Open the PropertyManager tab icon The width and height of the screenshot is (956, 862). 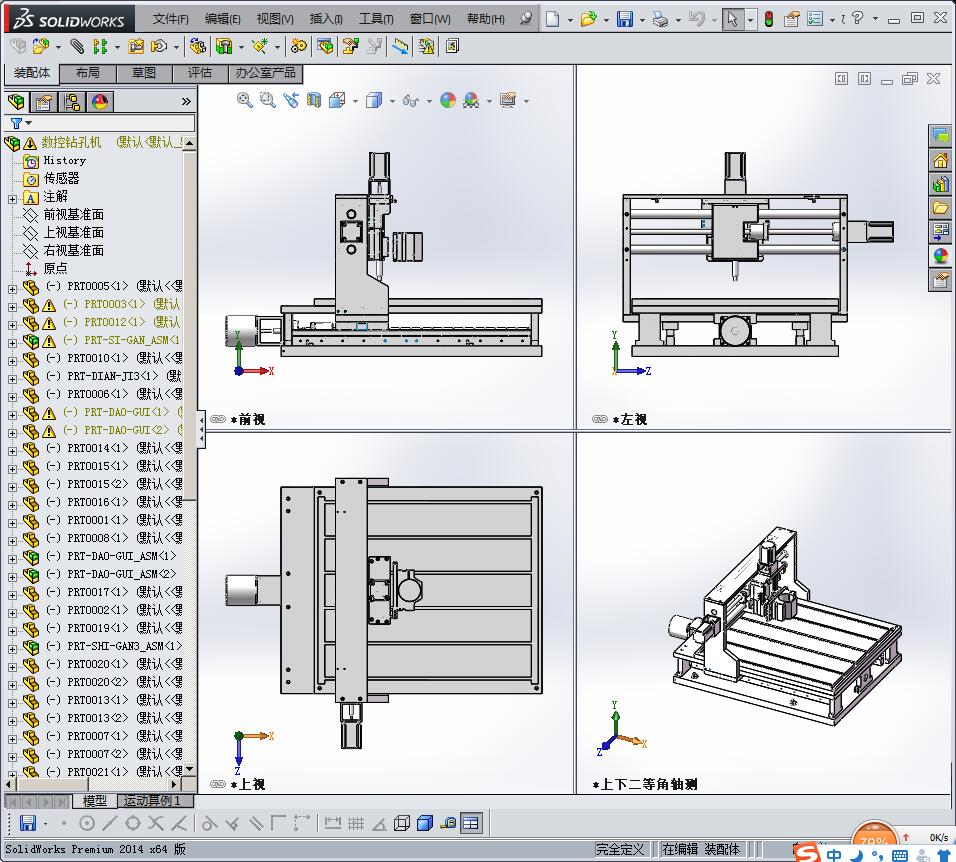coord(44,102)
